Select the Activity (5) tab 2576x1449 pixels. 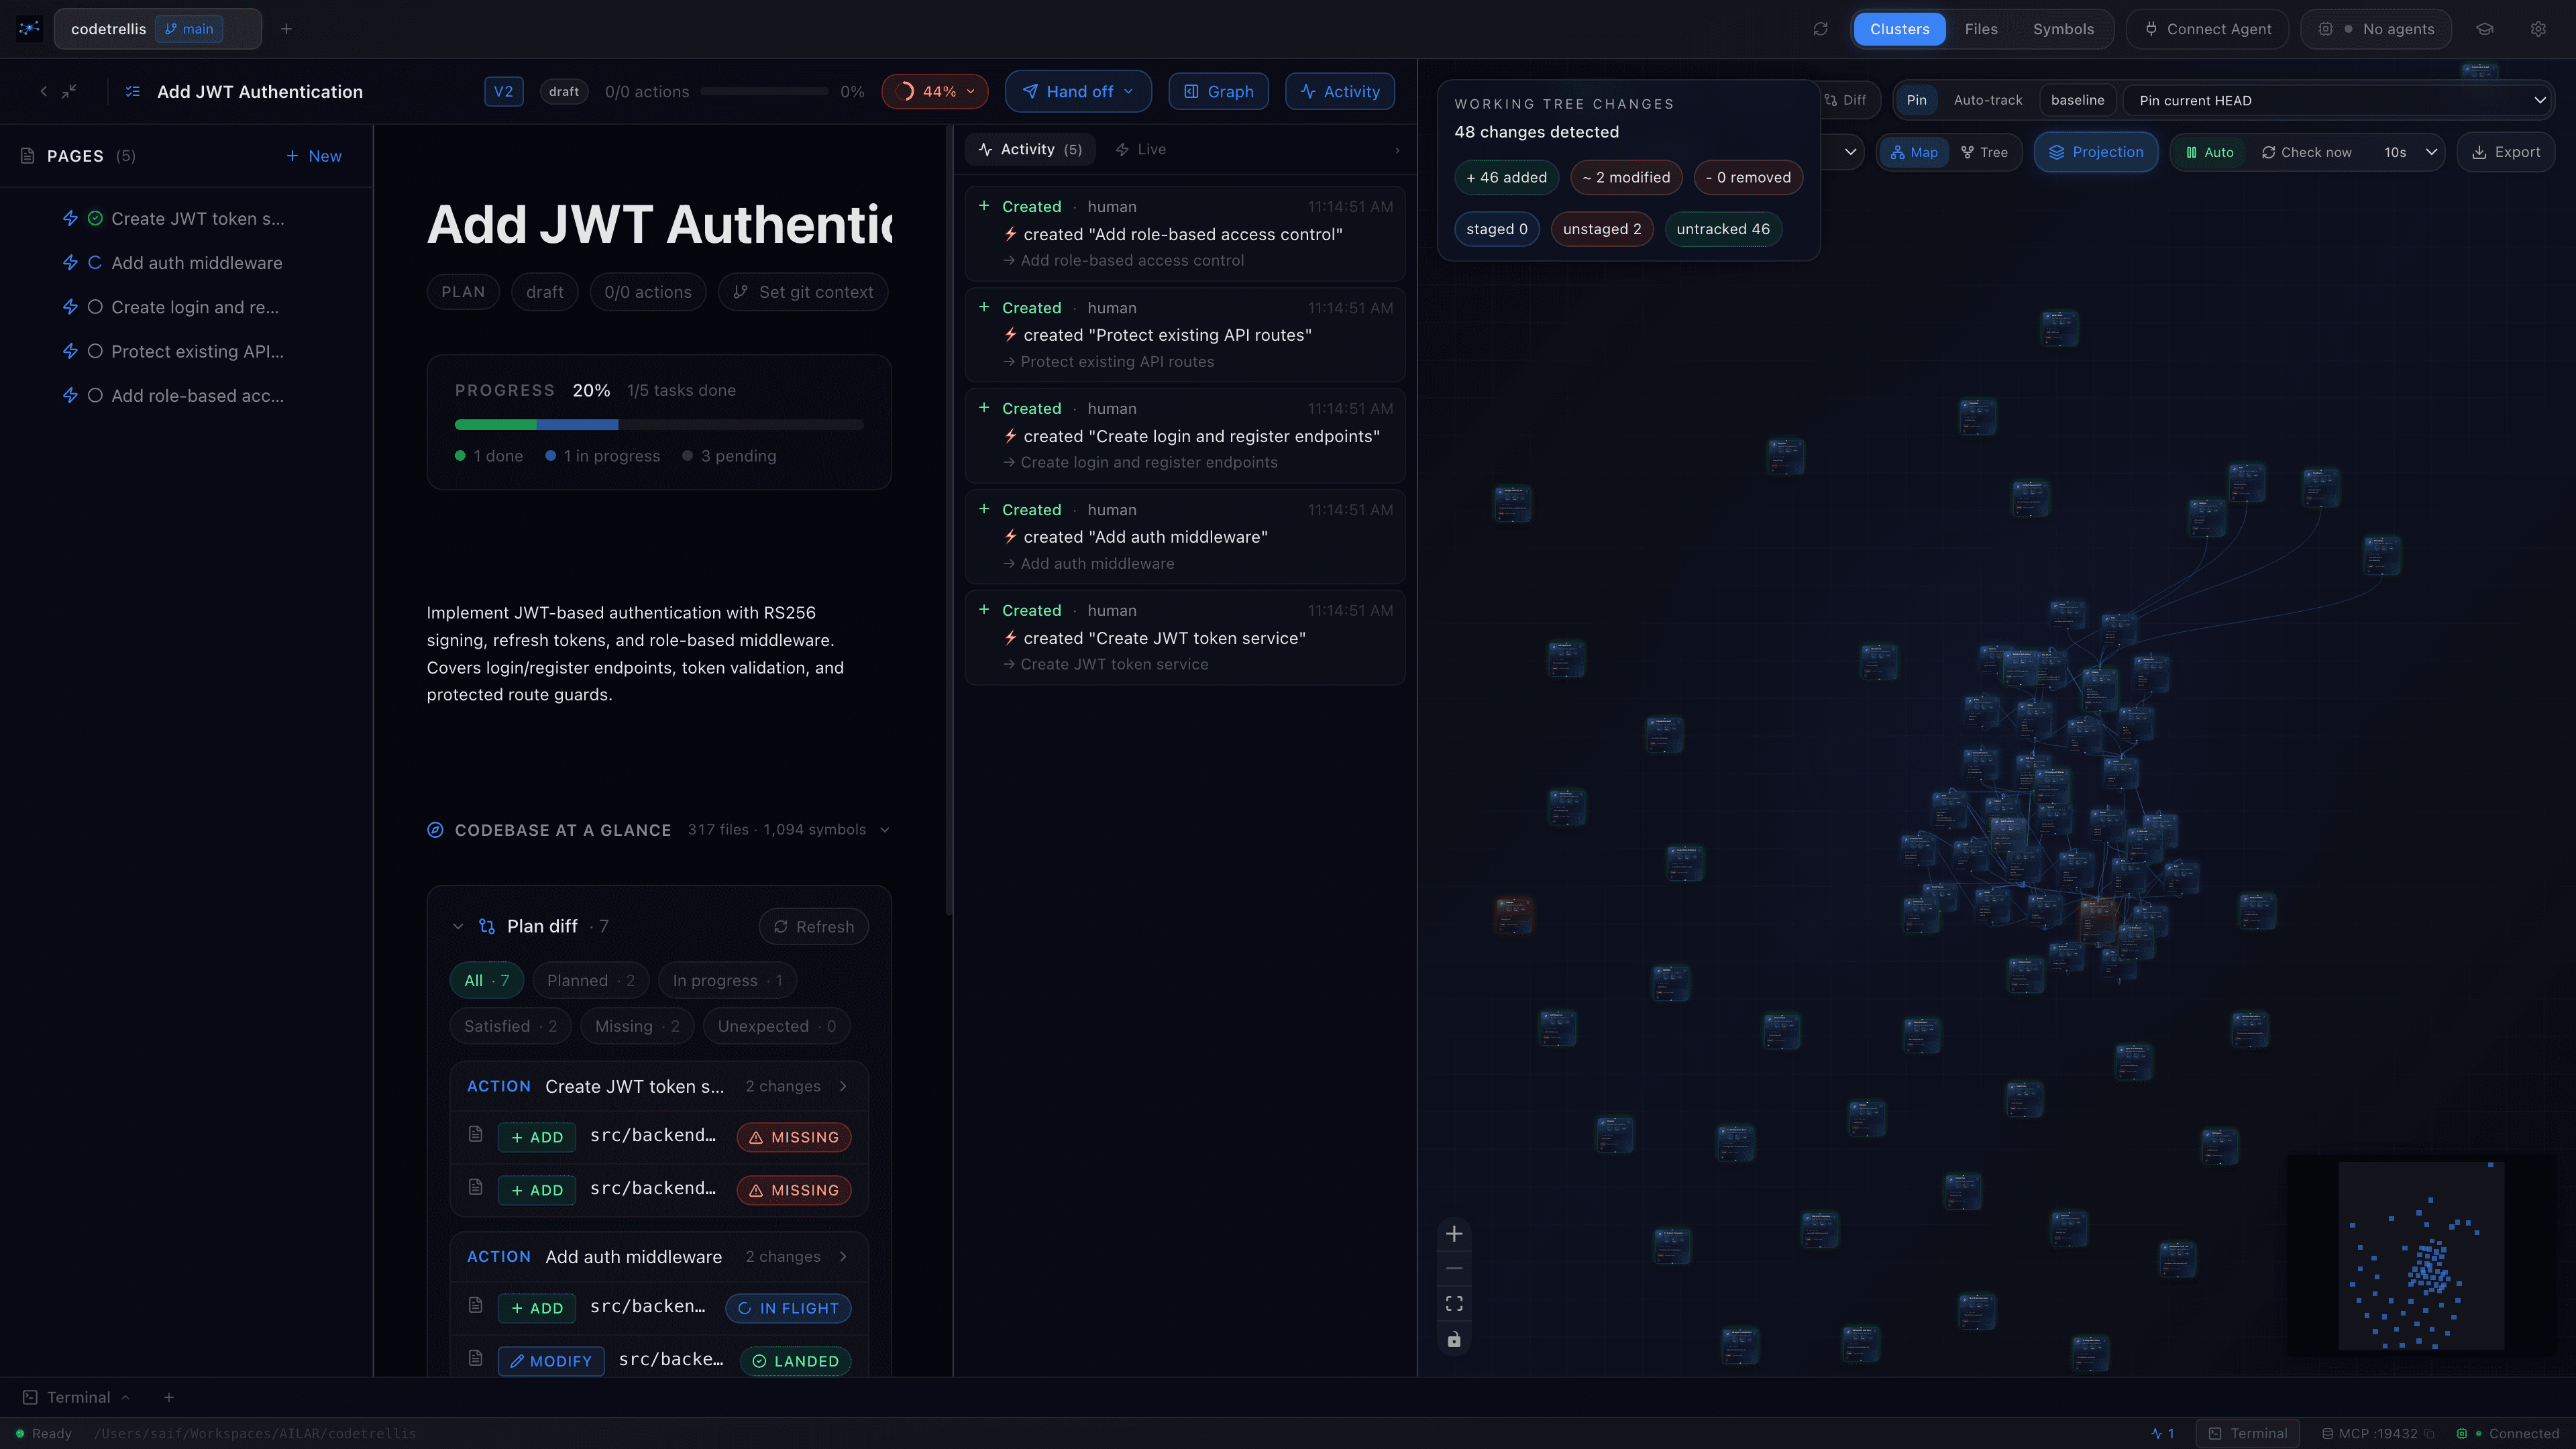pyautogui.click(x=1030, y=149)
